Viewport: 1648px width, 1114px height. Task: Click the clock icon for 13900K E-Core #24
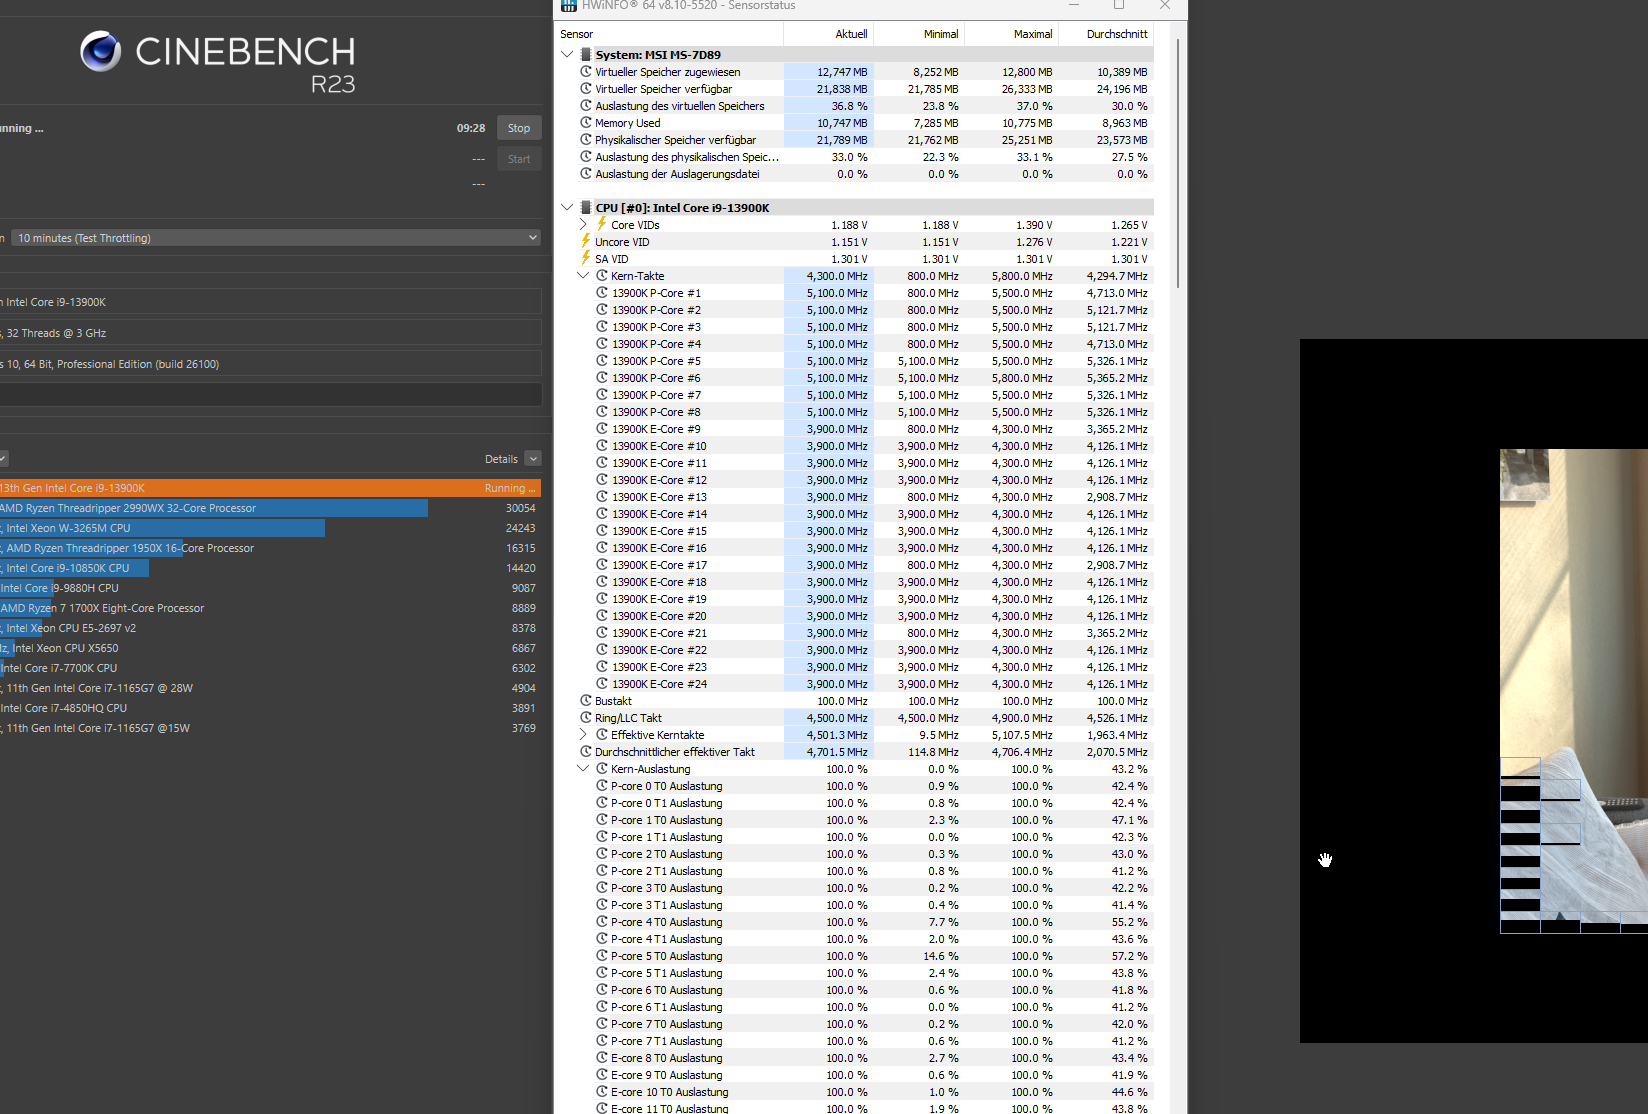[602, 684]
